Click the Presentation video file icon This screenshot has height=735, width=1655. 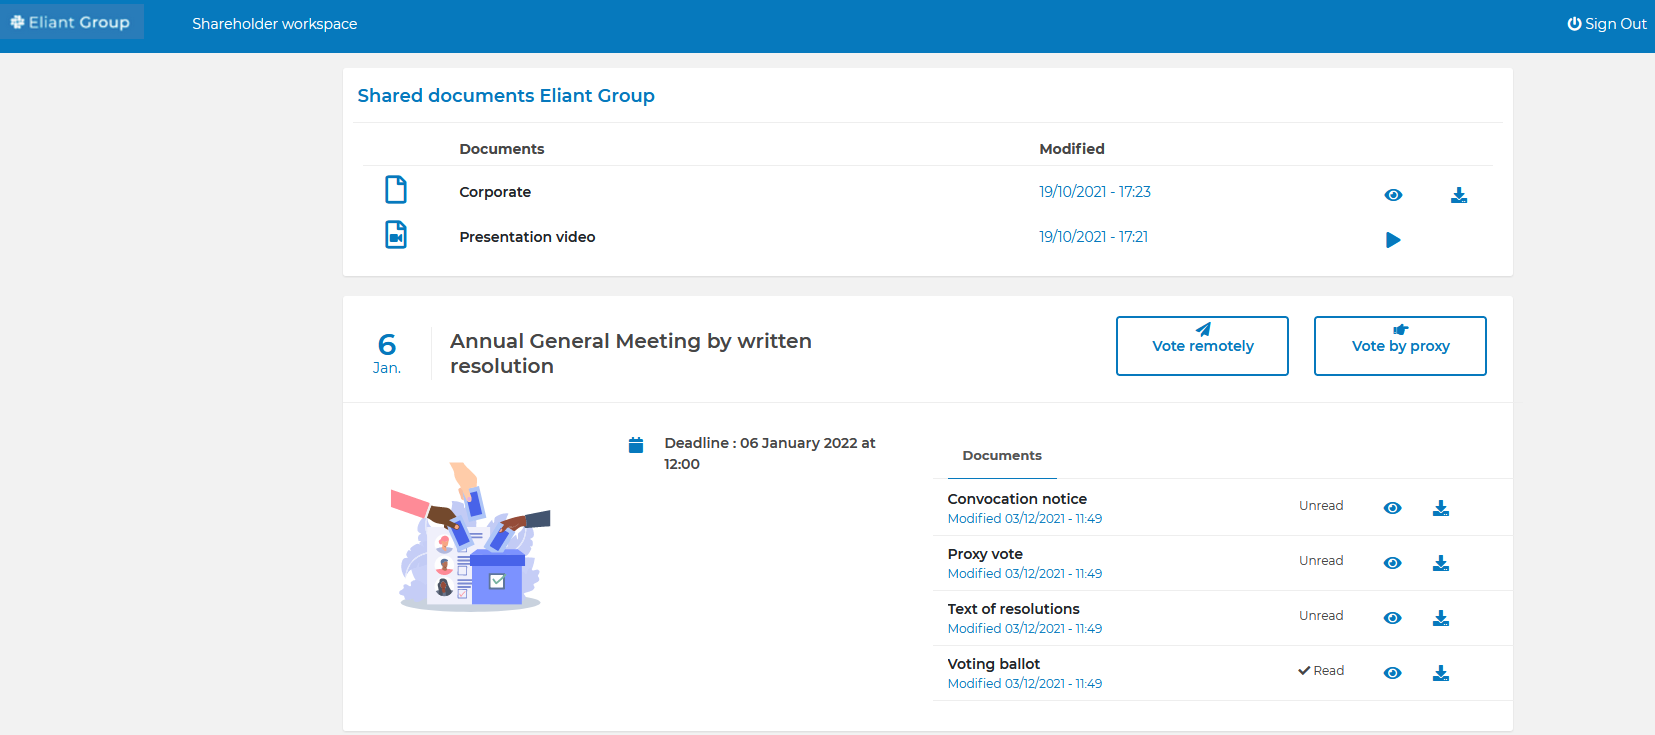point(396,235)
